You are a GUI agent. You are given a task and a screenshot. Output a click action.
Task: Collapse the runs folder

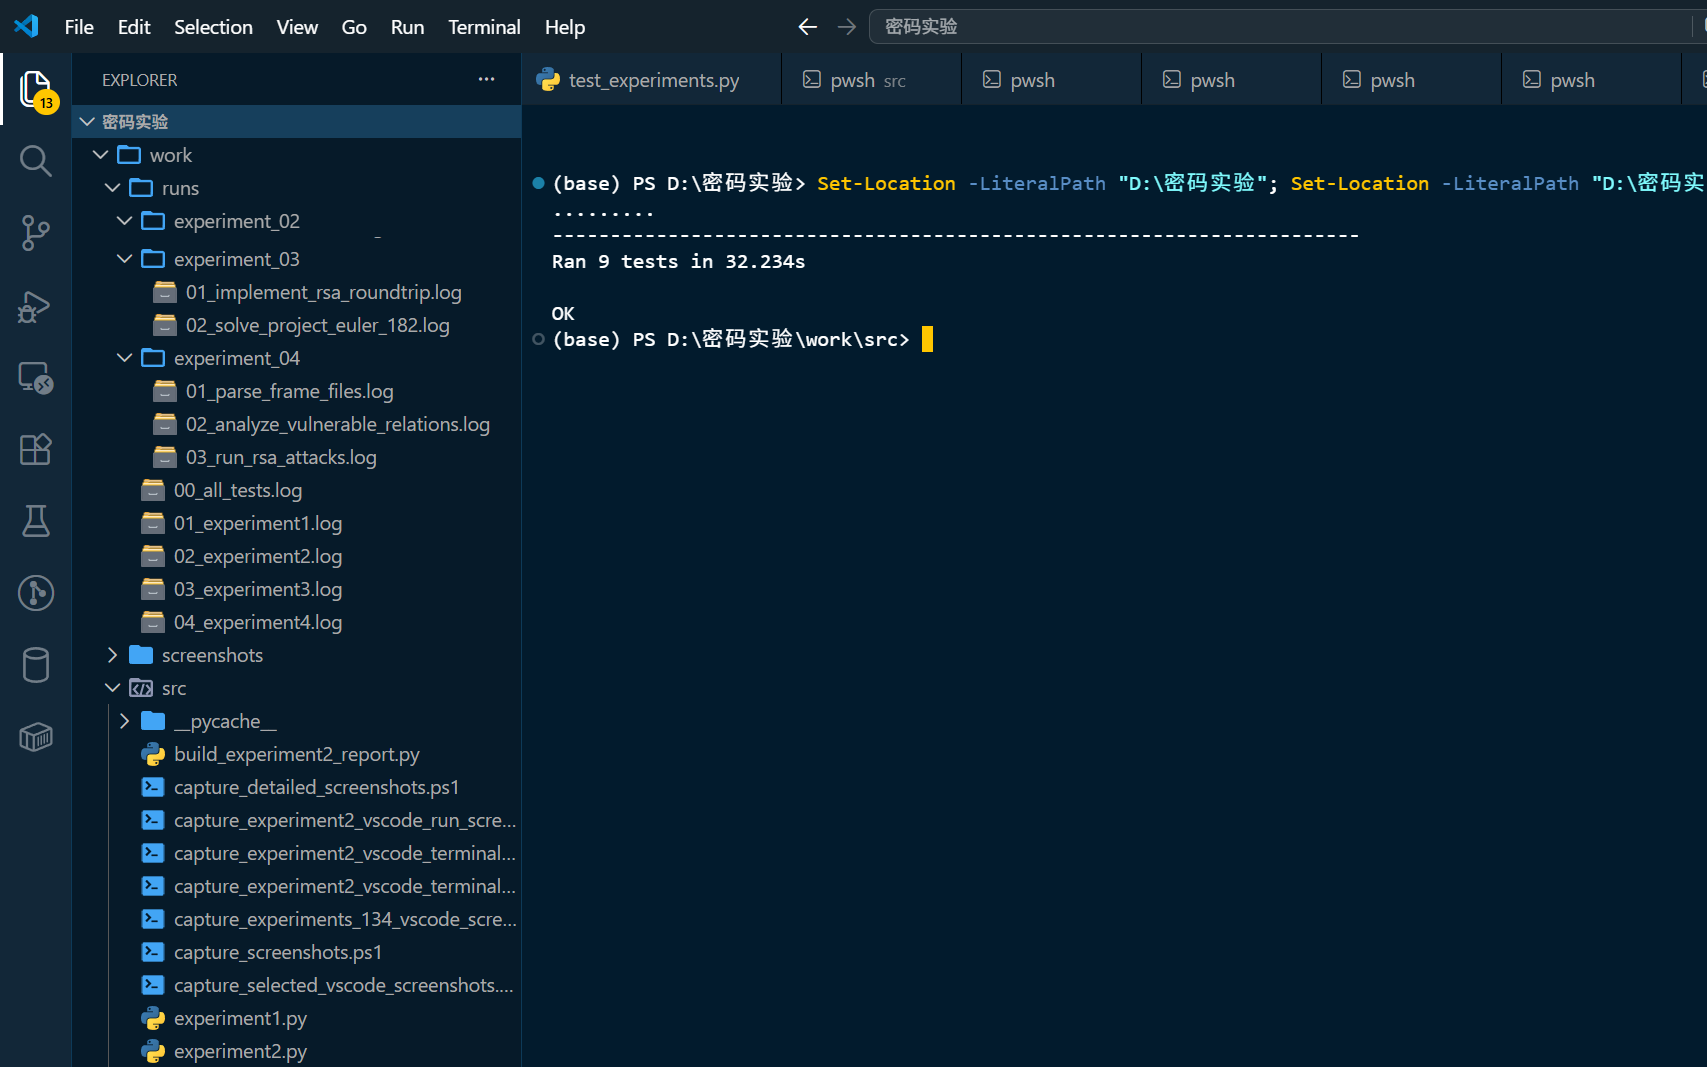point(112,188)
